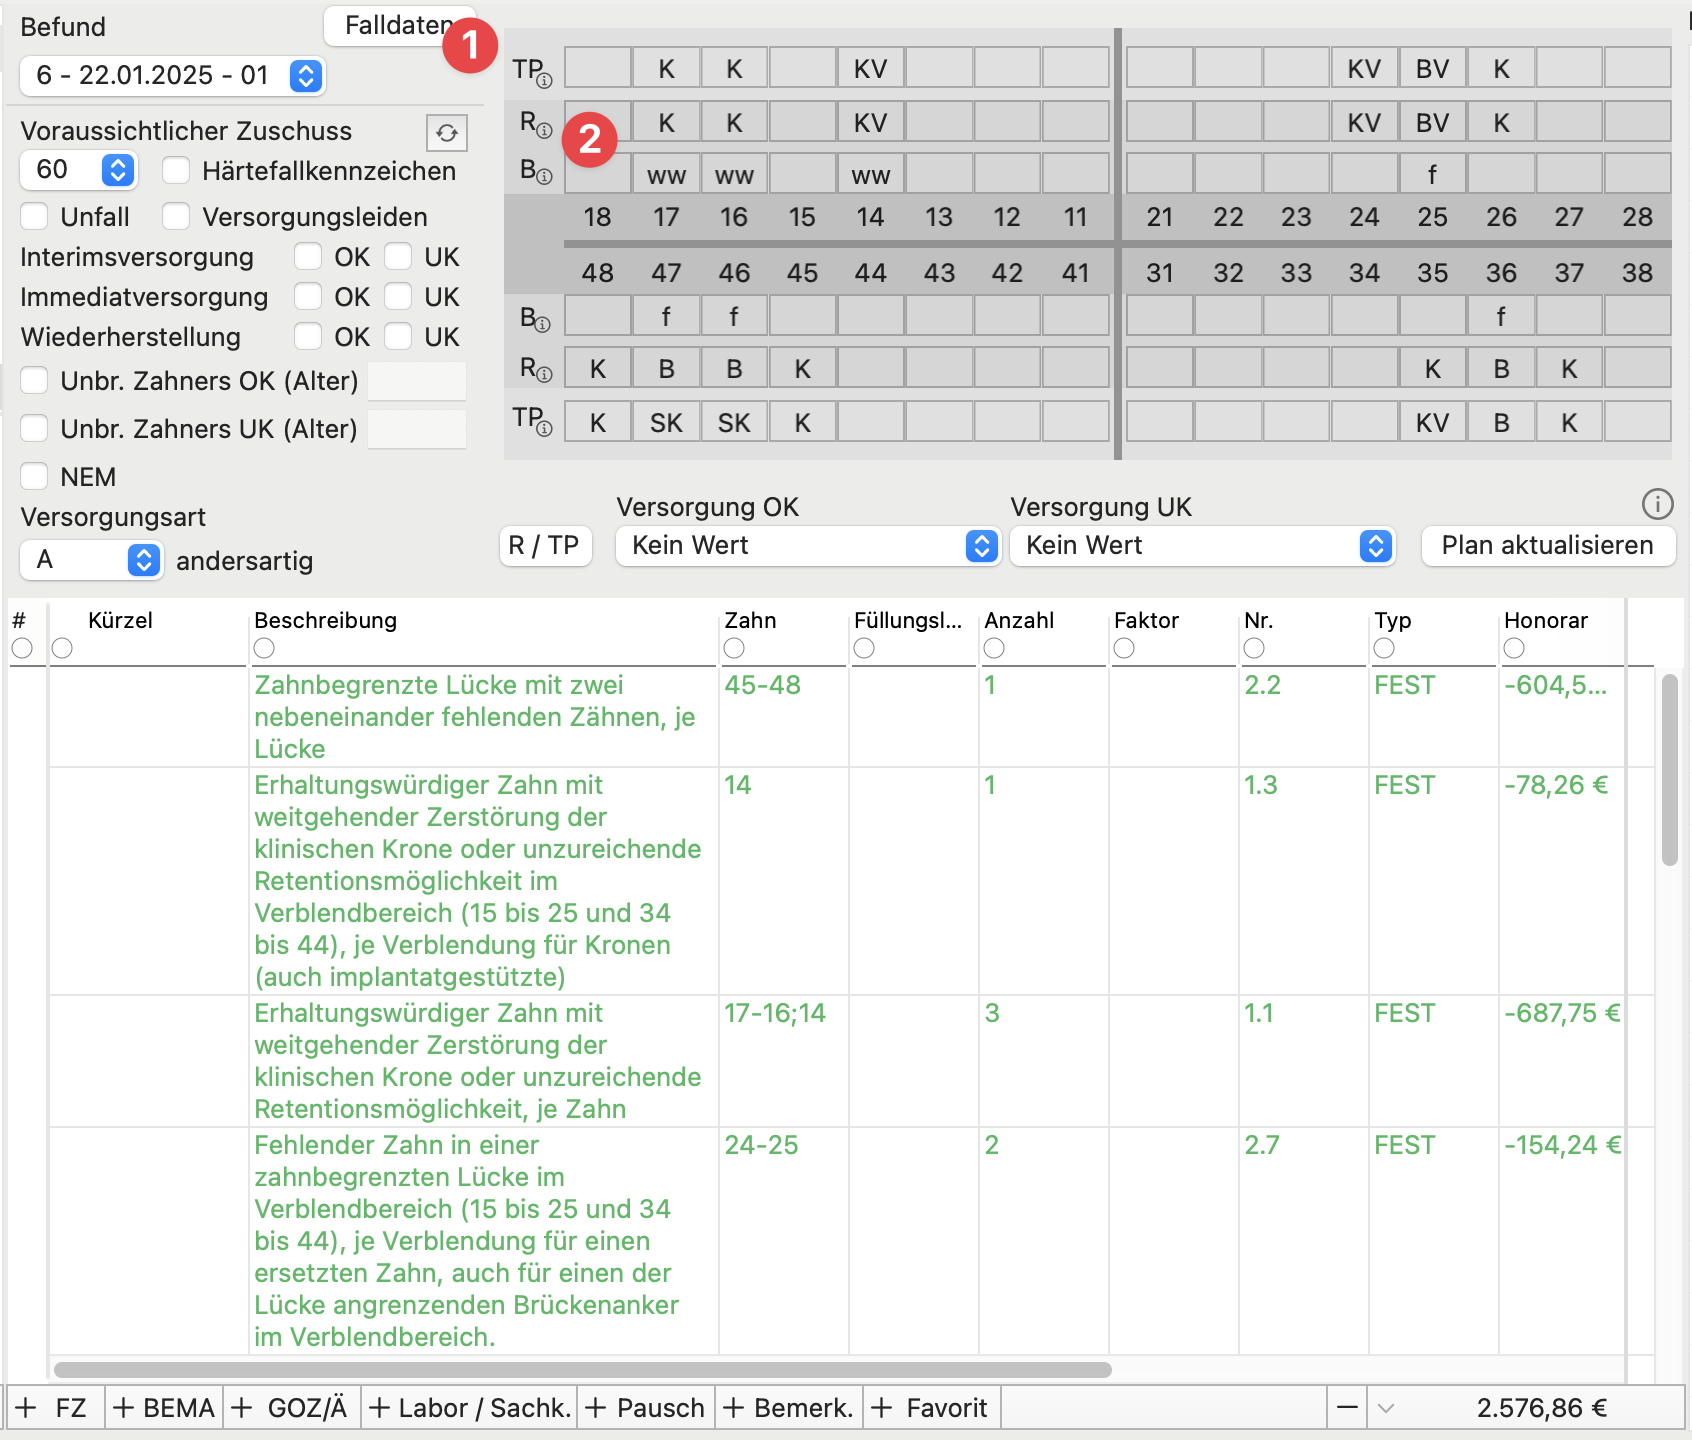The height and width of the screenshot is (1440, 1692).
Task: Open info icon next to Plan aktualisieren
Action: point(1657,504)
